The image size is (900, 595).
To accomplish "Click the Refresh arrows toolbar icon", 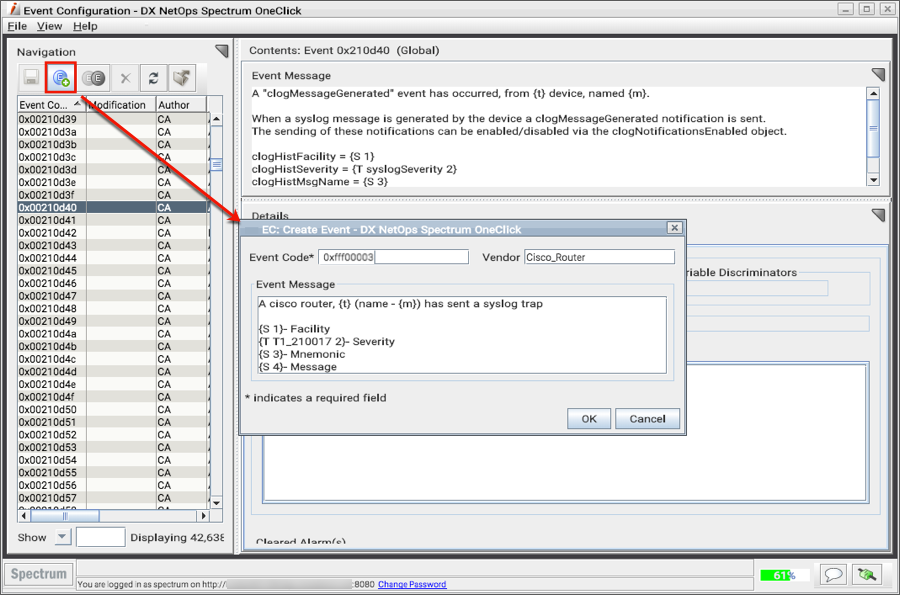I will tap(153, 77).
